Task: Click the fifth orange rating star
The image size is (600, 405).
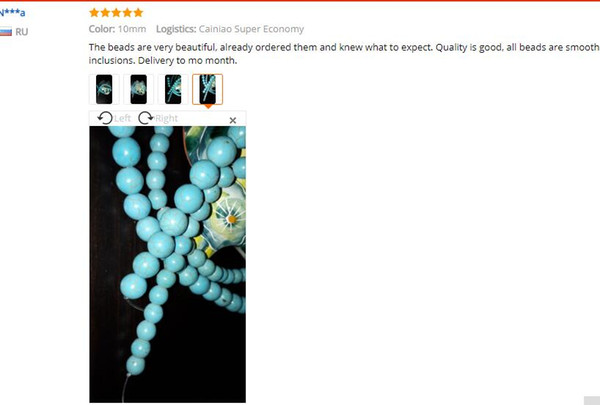Action: point(139,13)
